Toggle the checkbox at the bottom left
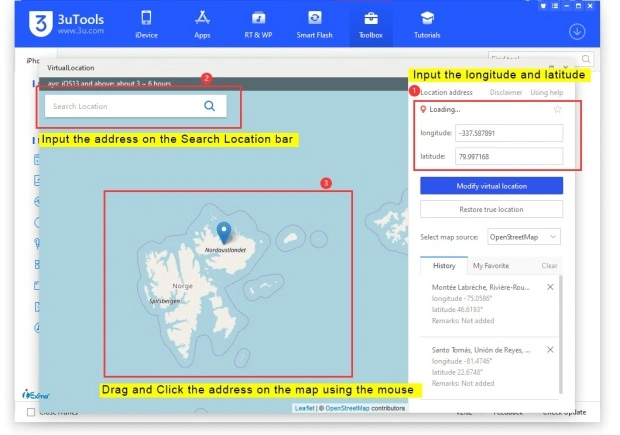This screenshot has height=435, width=620. click(31, 412)
